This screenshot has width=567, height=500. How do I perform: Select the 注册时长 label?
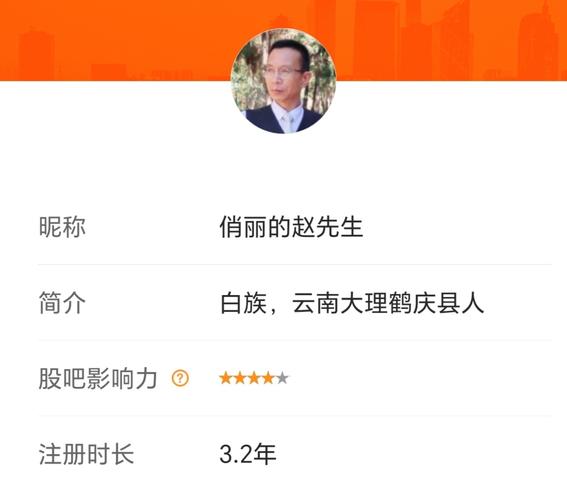tap(86, 454)
